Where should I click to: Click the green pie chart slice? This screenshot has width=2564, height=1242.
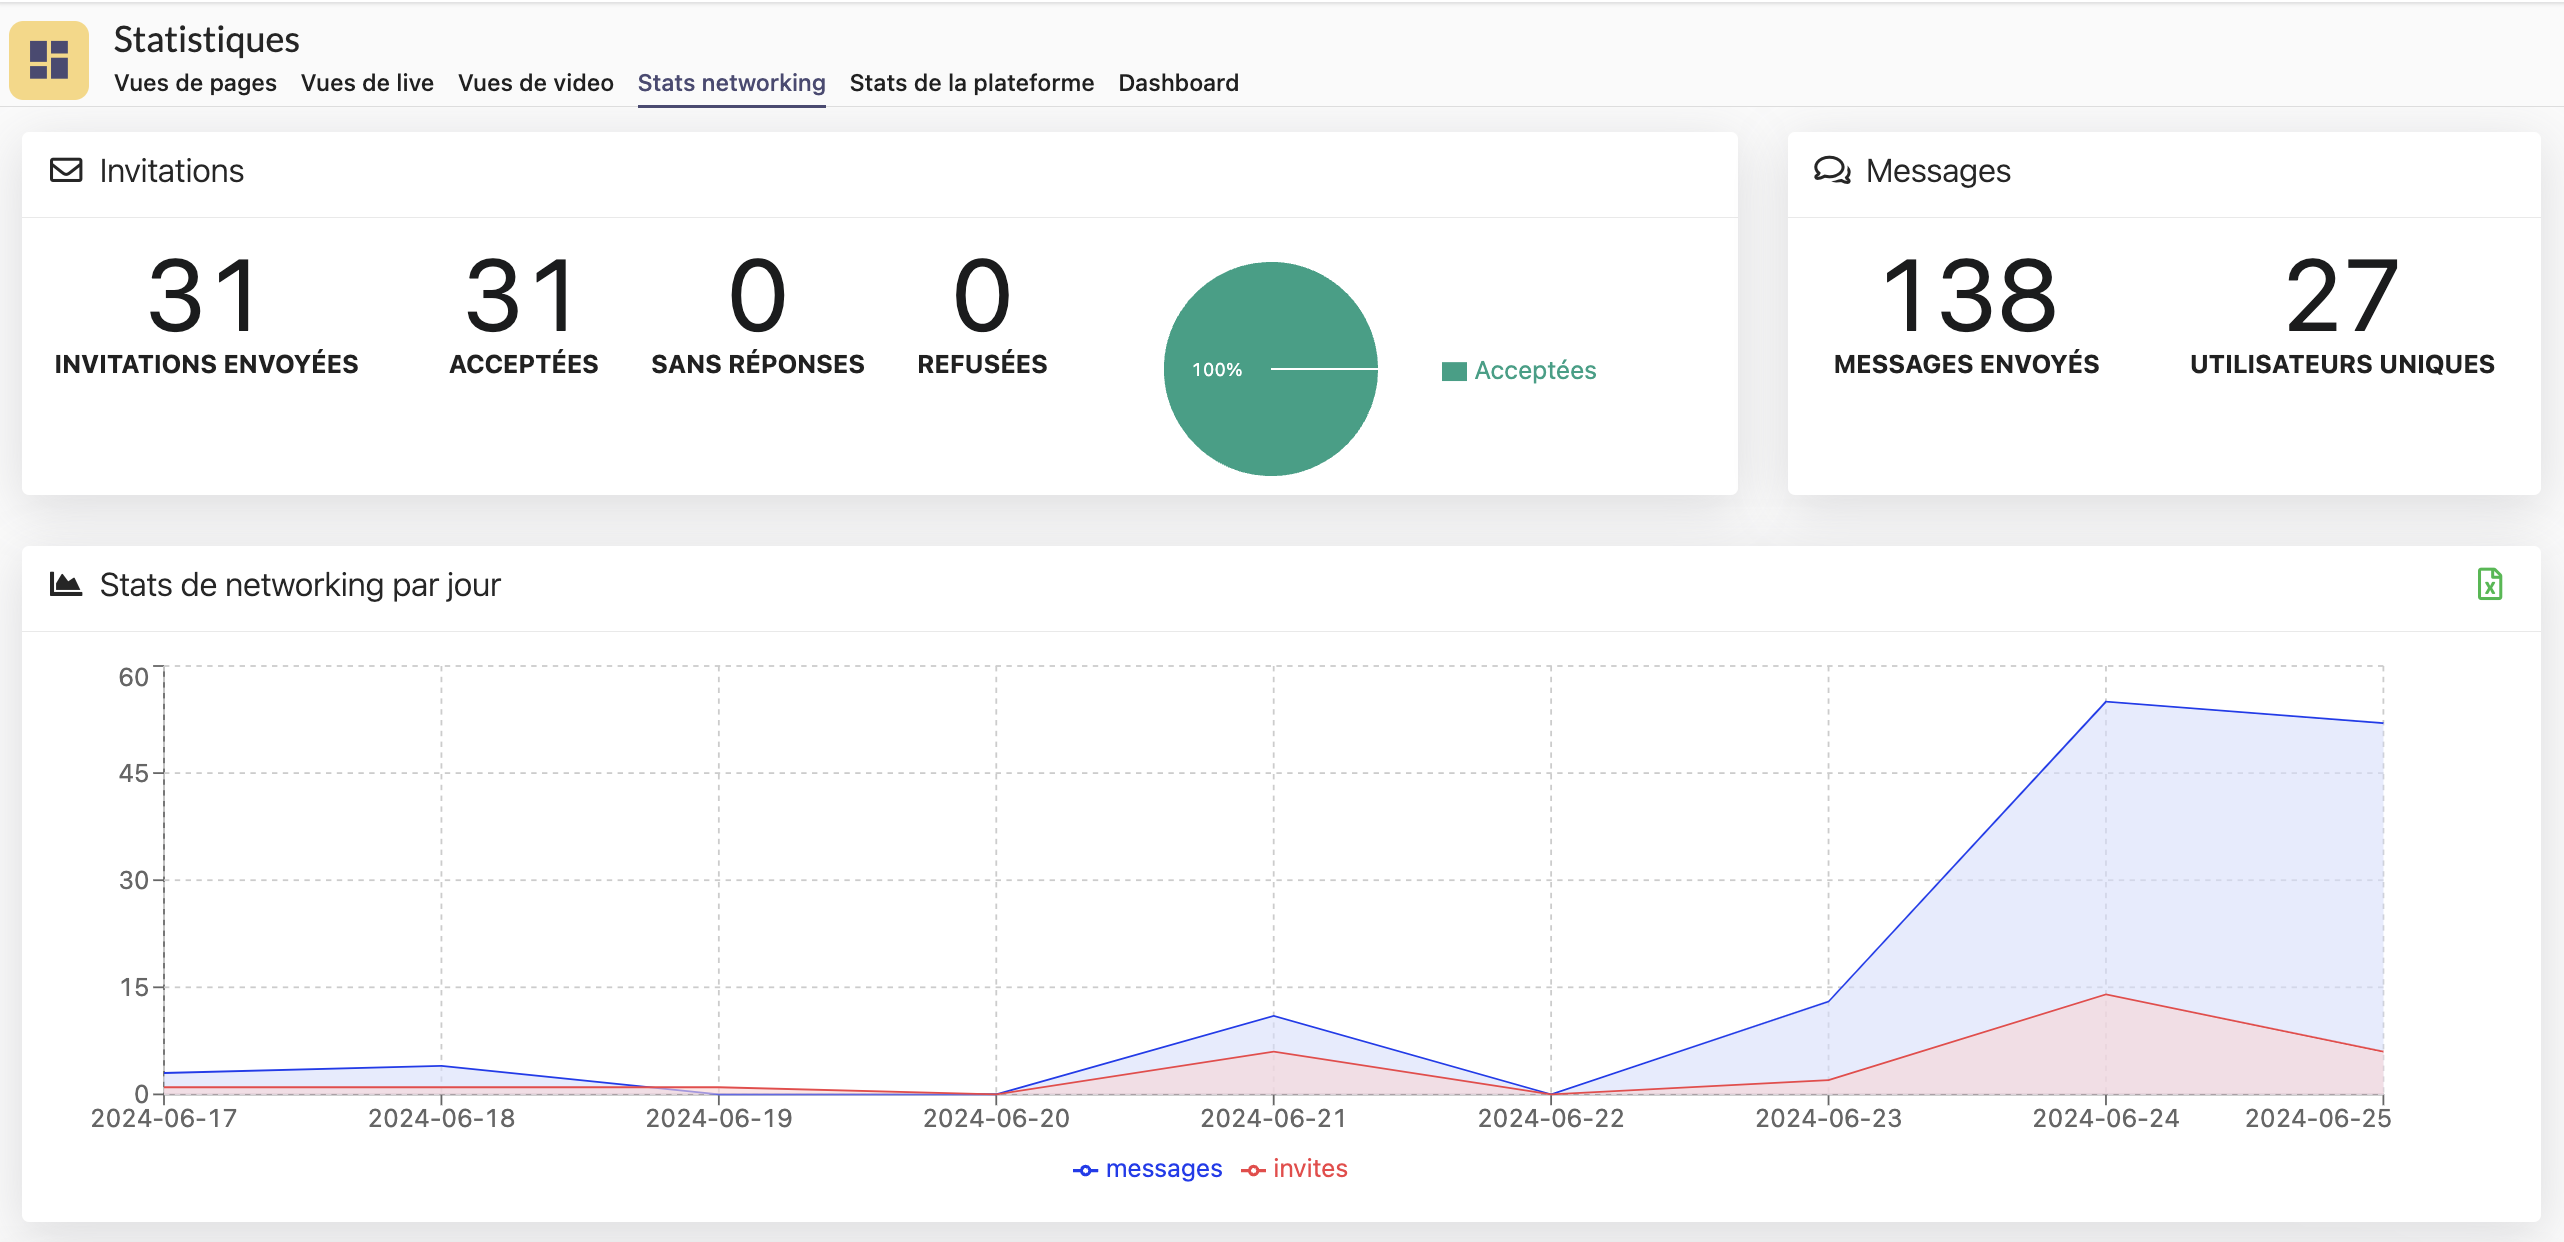(1270, 420)
